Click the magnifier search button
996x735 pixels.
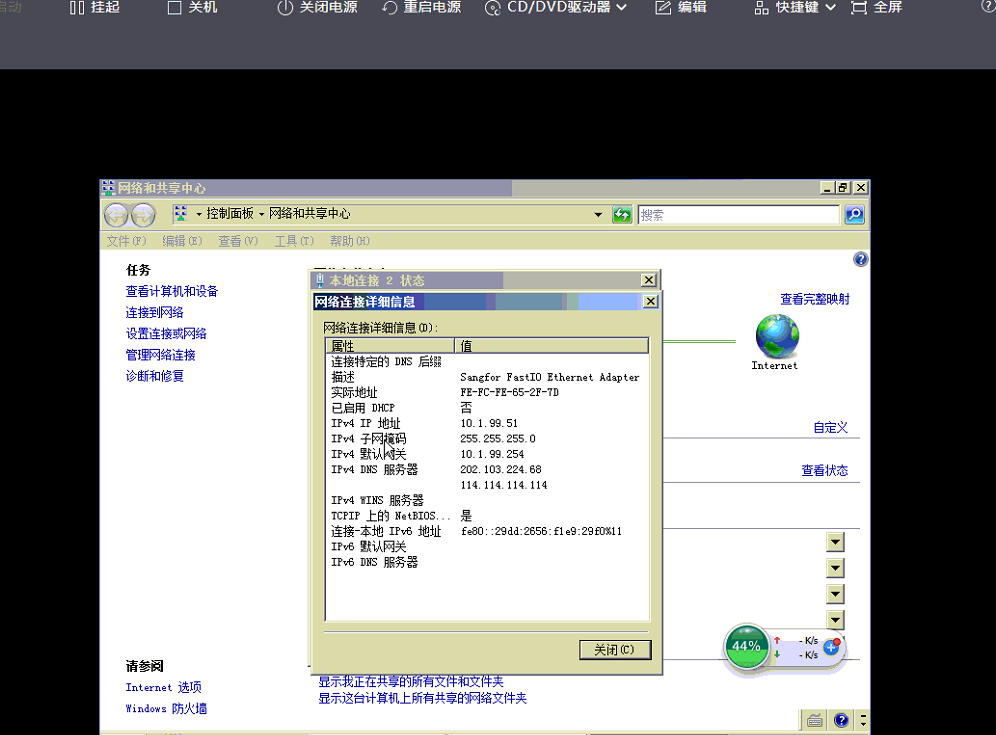854,215
